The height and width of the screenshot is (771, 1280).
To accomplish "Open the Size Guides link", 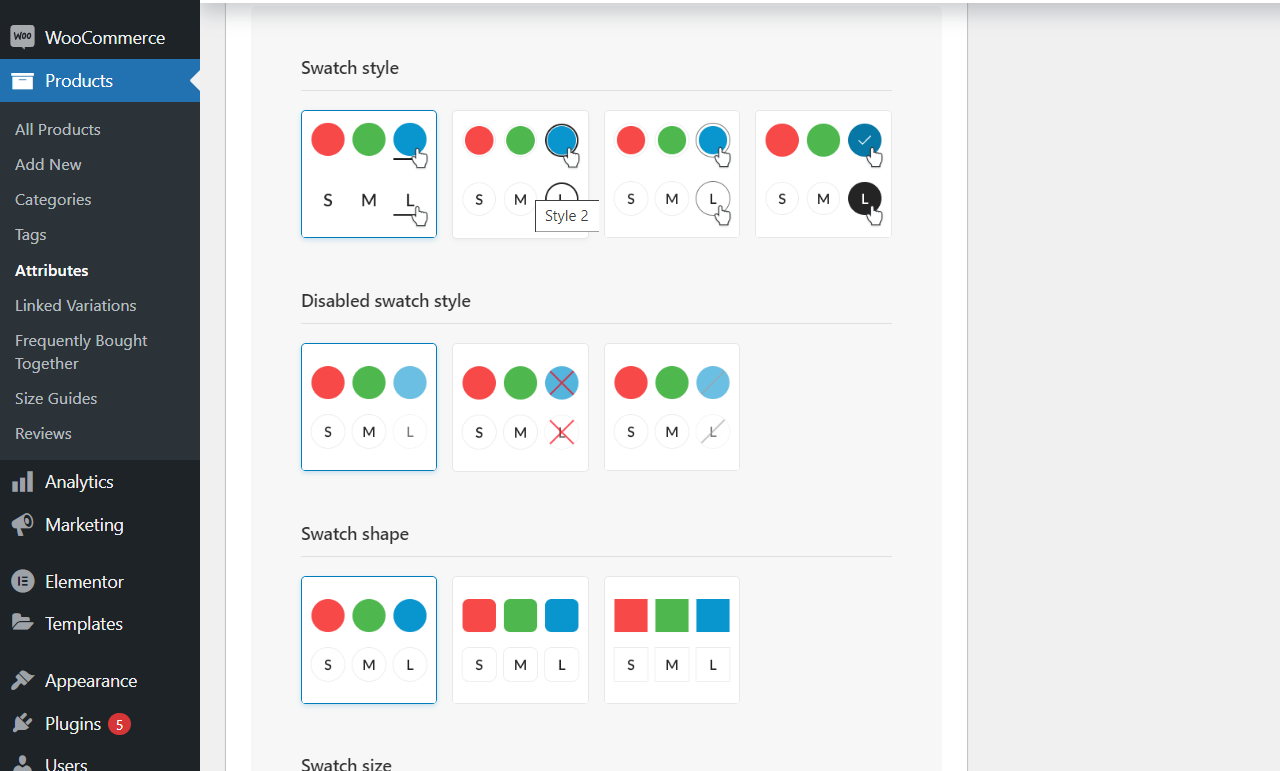I will (56, 398).
